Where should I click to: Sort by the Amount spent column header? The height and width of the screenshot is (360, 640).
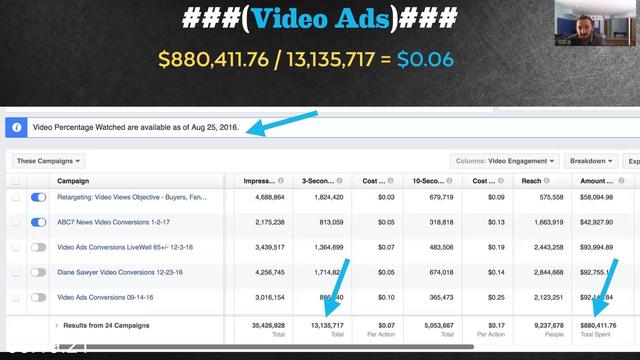pos(596,181)
